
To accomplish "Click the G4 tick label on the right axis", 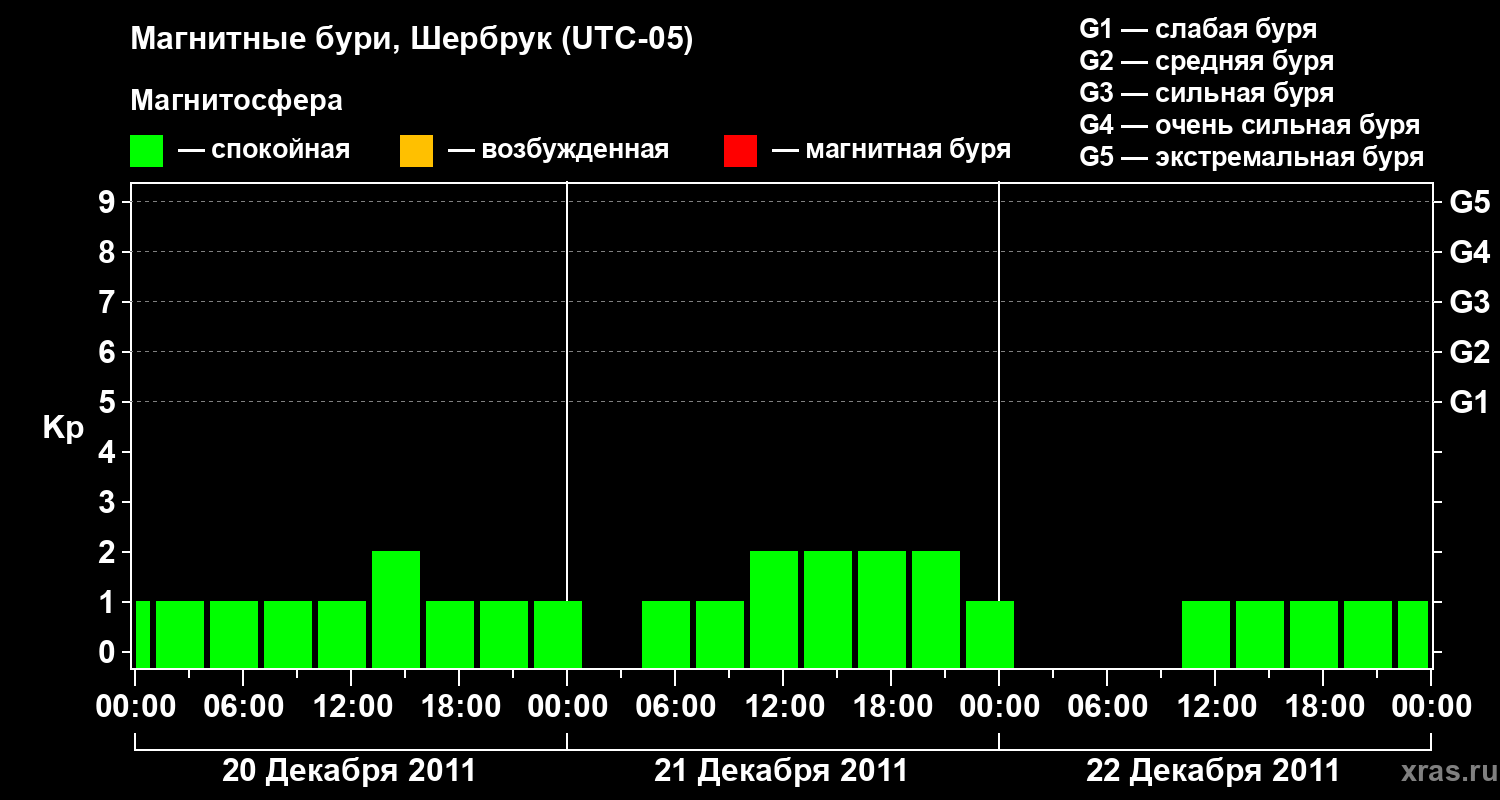I will tap(1470, 252).
